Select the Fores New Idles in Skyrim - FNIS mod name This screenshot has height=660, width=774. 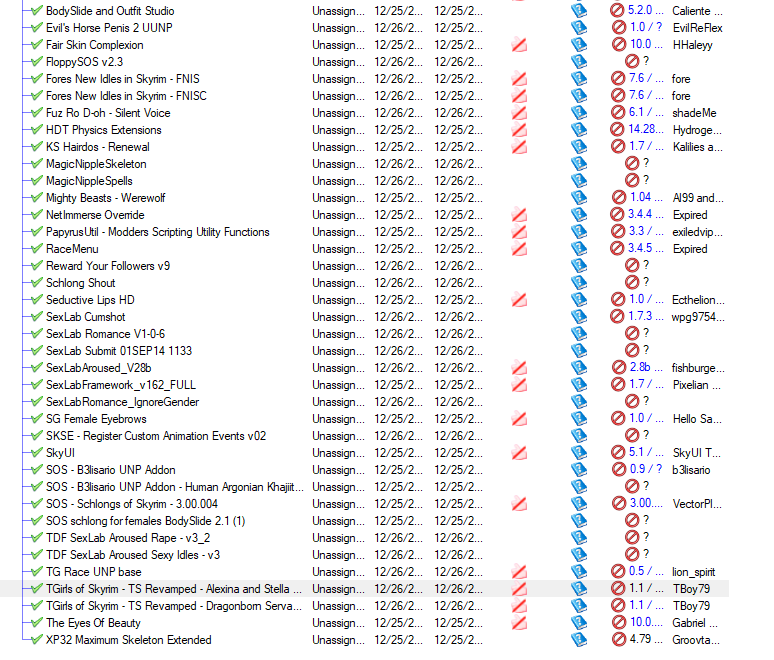(x=123, y=79)
